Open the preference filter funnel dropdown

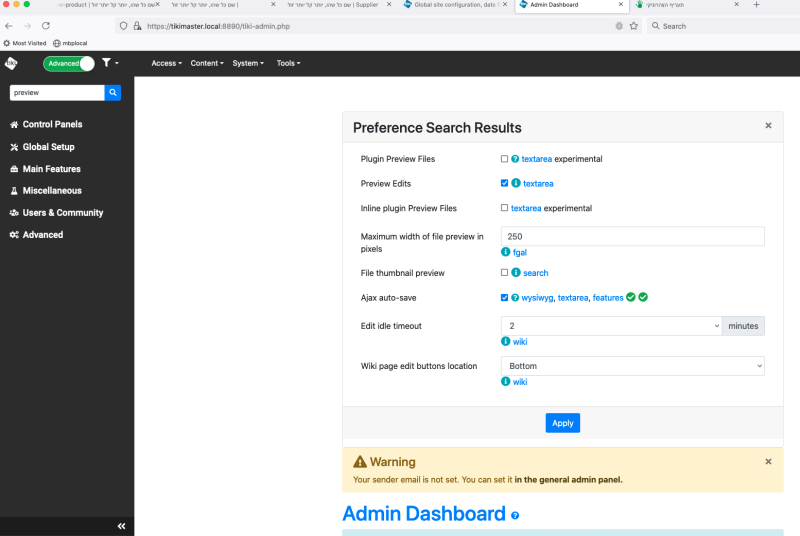tap(110, 63)
